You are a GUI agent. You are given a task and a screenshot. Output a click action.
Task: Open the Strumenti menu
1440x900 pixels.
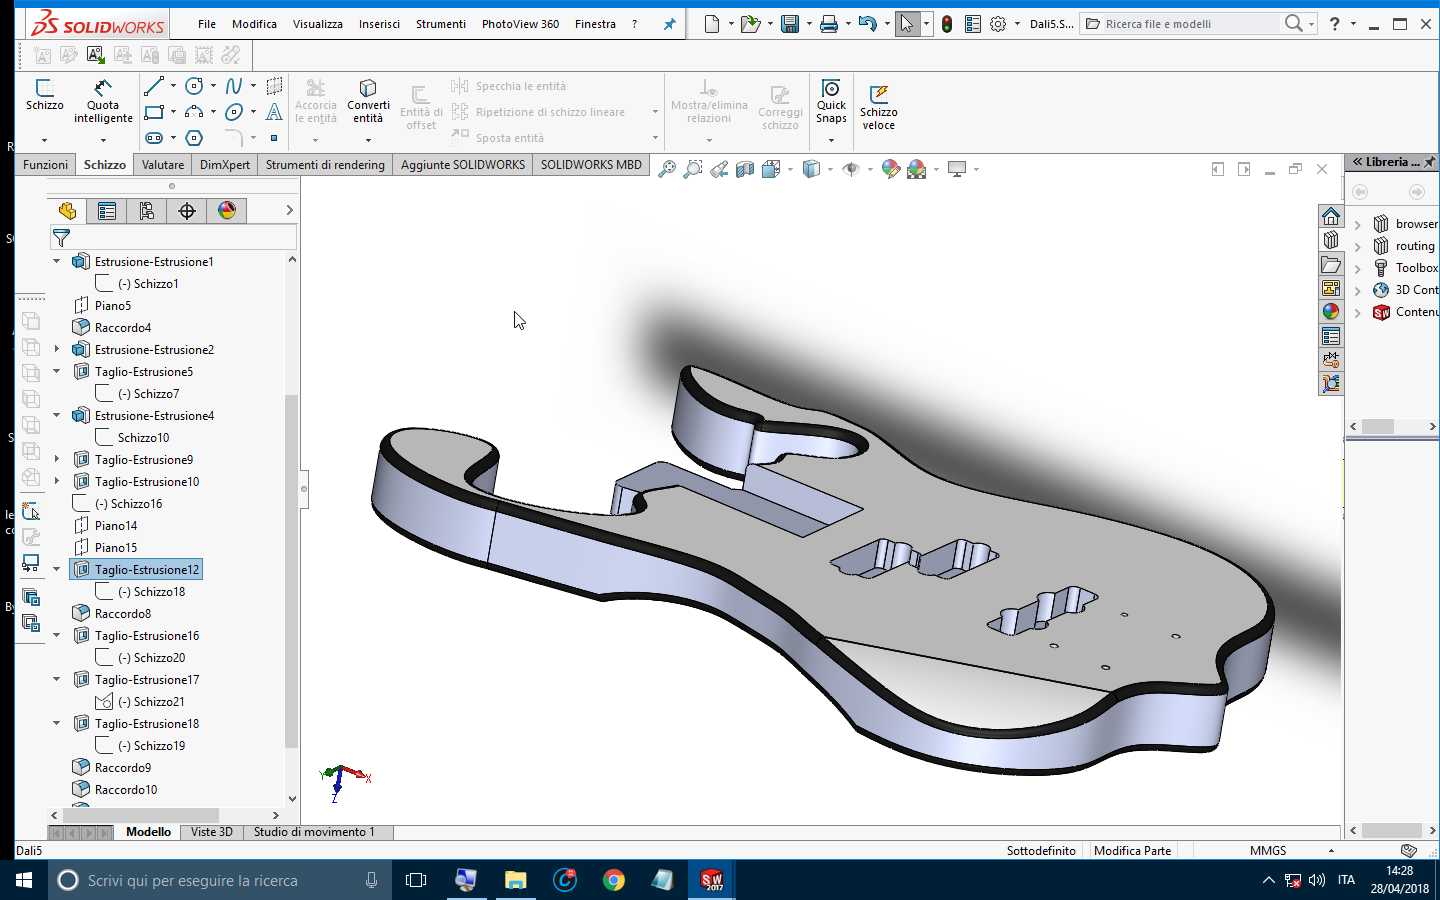(441, 24)
